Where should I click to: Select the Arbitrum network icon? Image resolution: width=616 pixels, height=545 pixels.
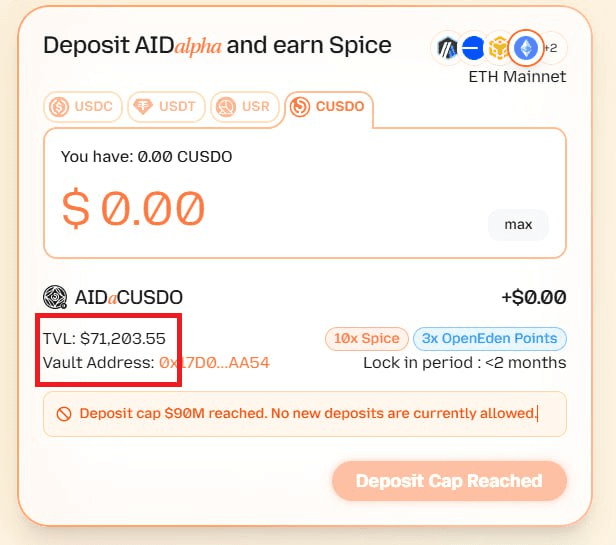447,48
